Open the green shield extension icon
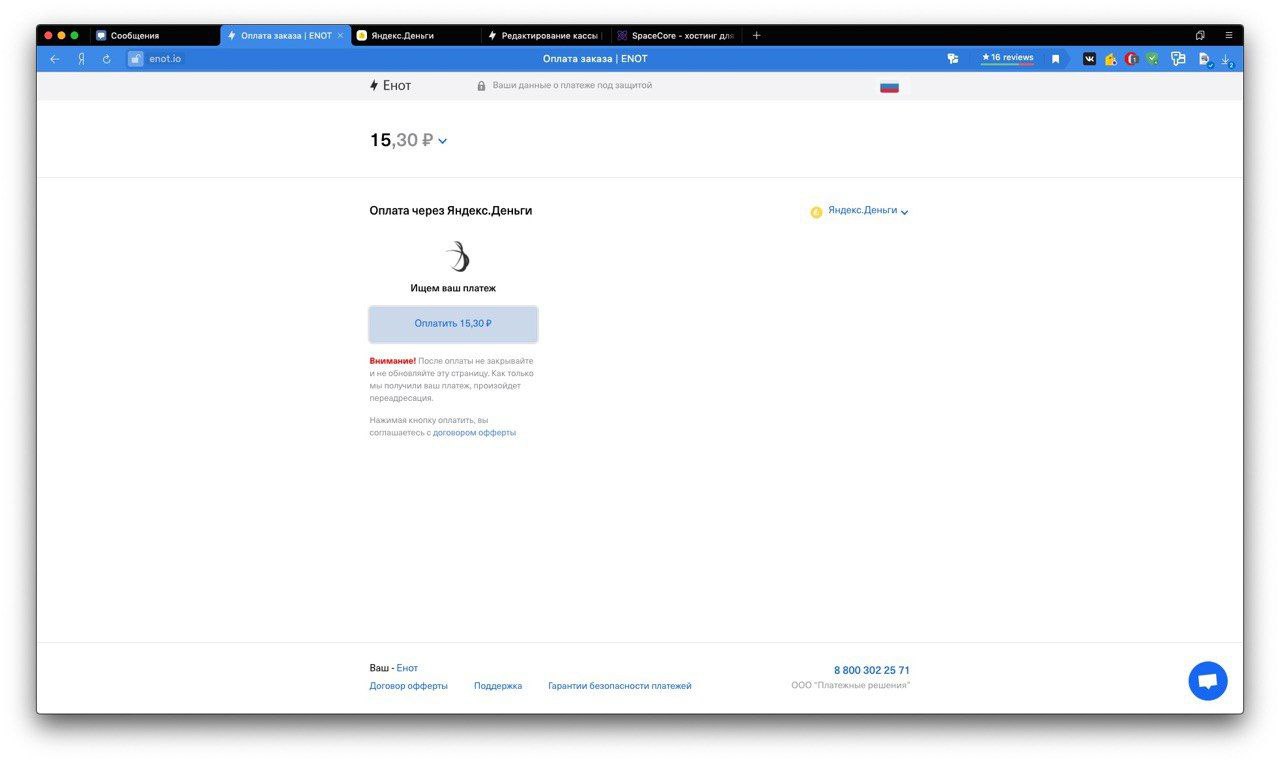The width and height of the screenshot is (1280, 762). pyautogui.click(x=1152, y=59)
